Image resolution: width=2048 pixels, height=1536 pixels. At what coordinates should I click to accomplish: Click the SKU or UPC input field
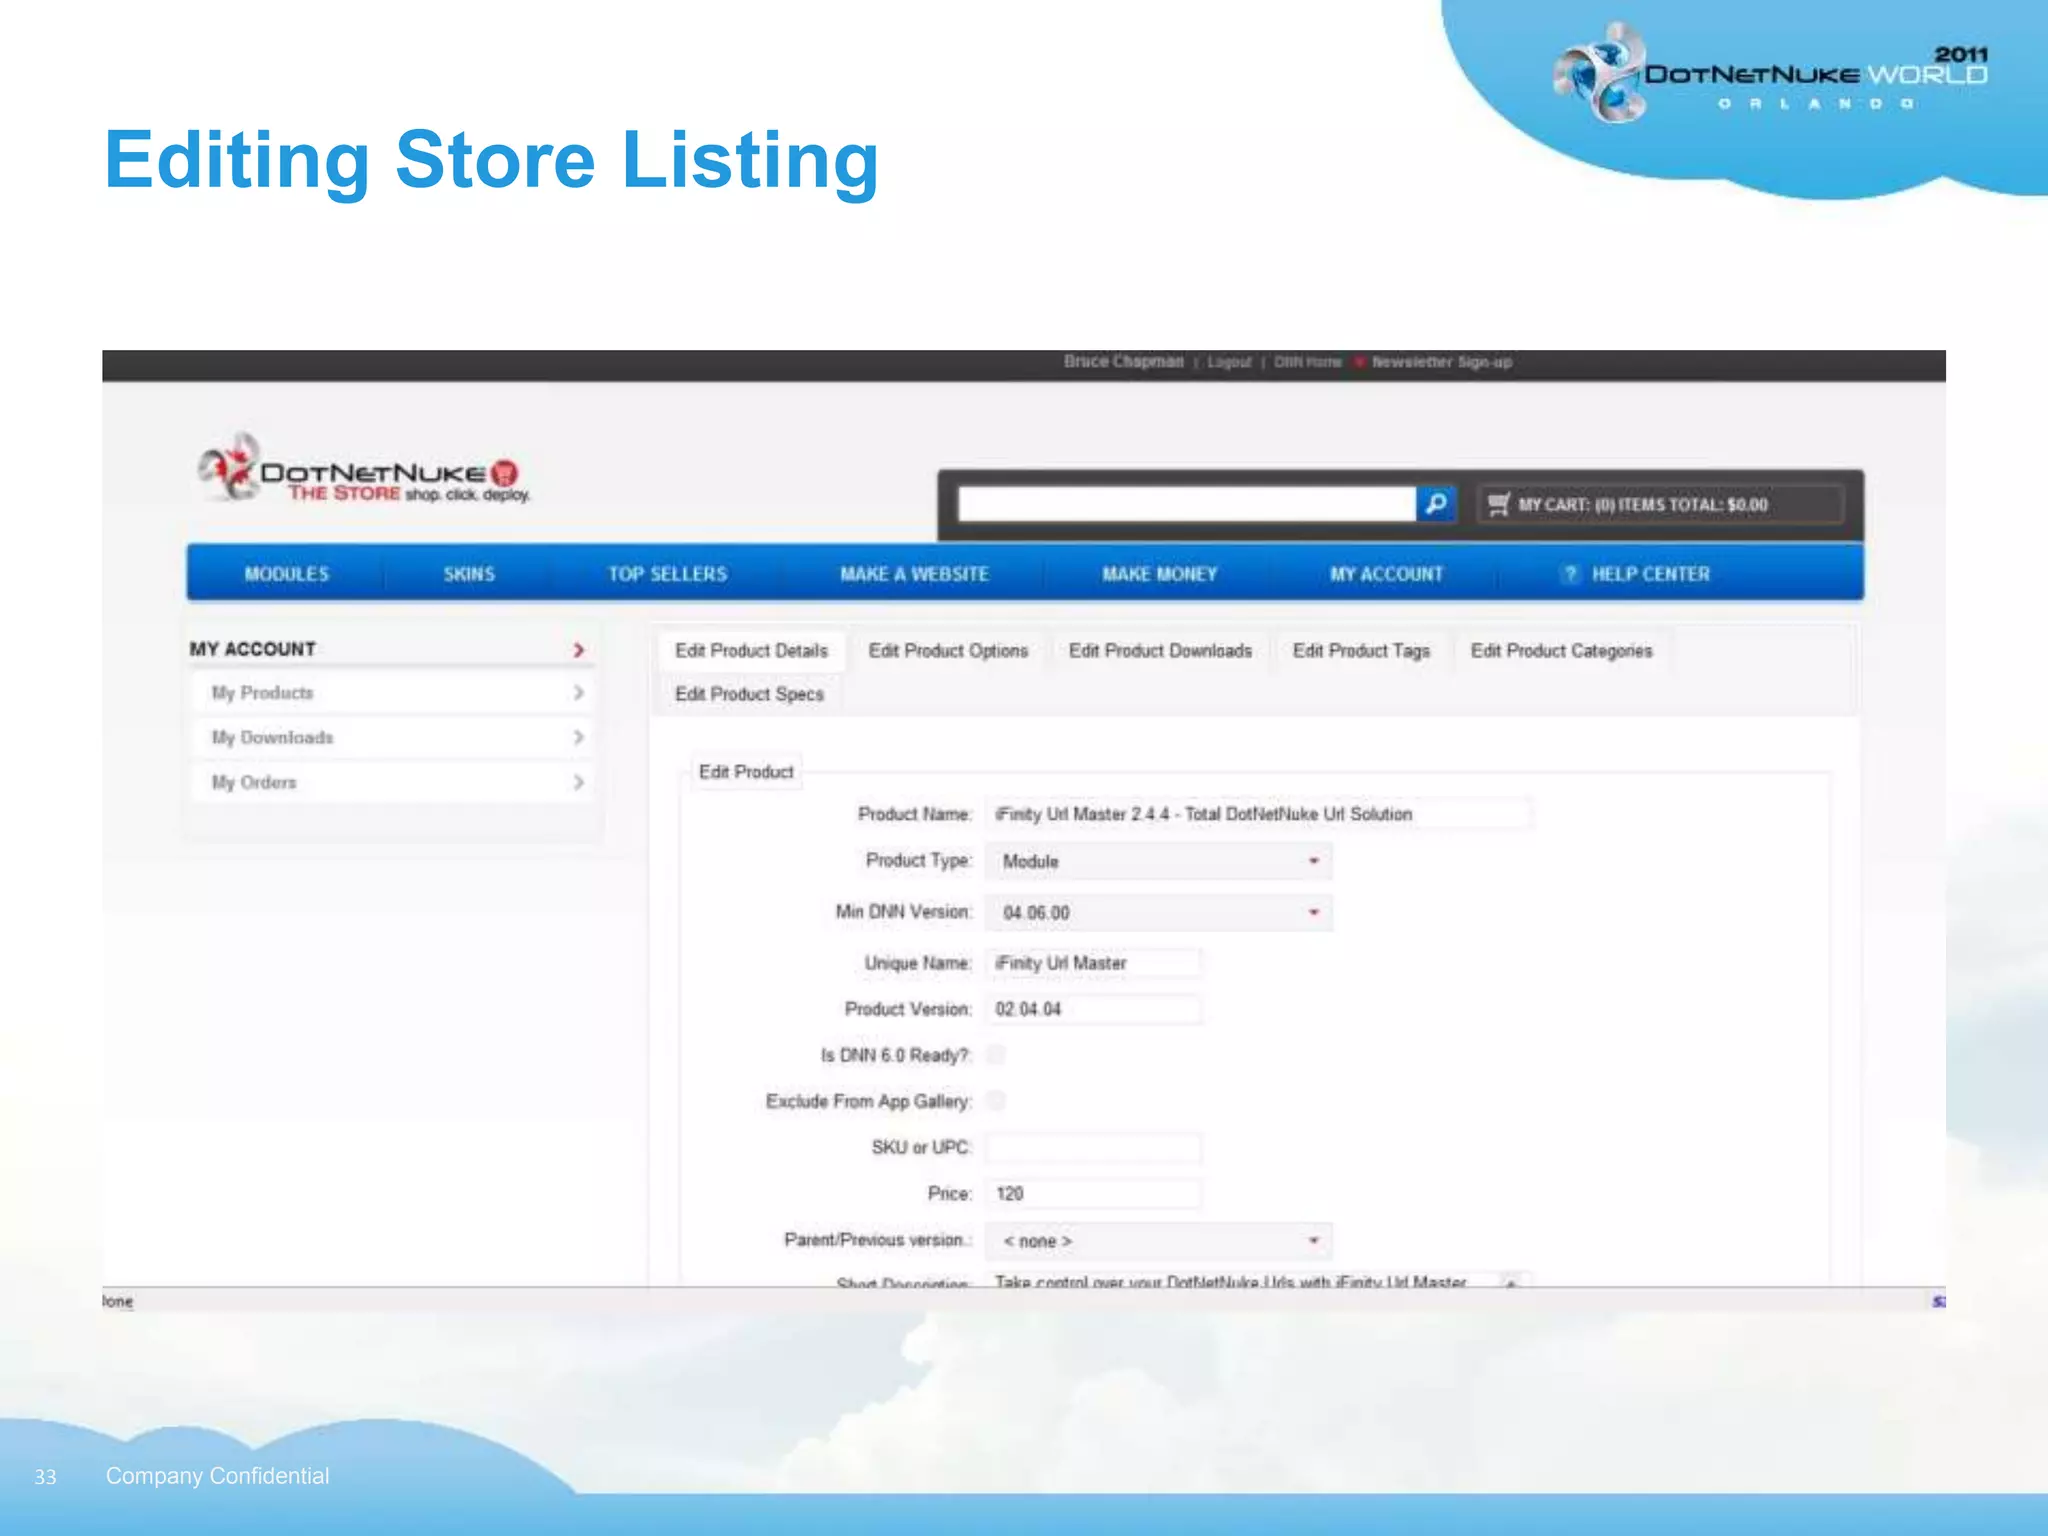(1093, 1147)
